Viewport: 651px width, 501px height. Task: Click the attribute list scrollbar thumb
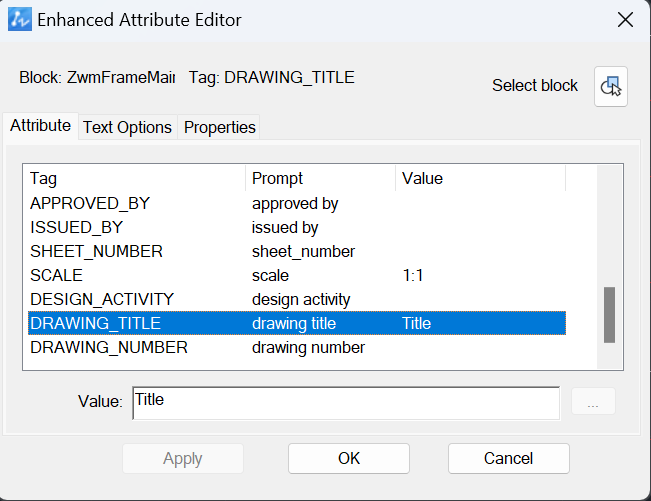point(609,315)
